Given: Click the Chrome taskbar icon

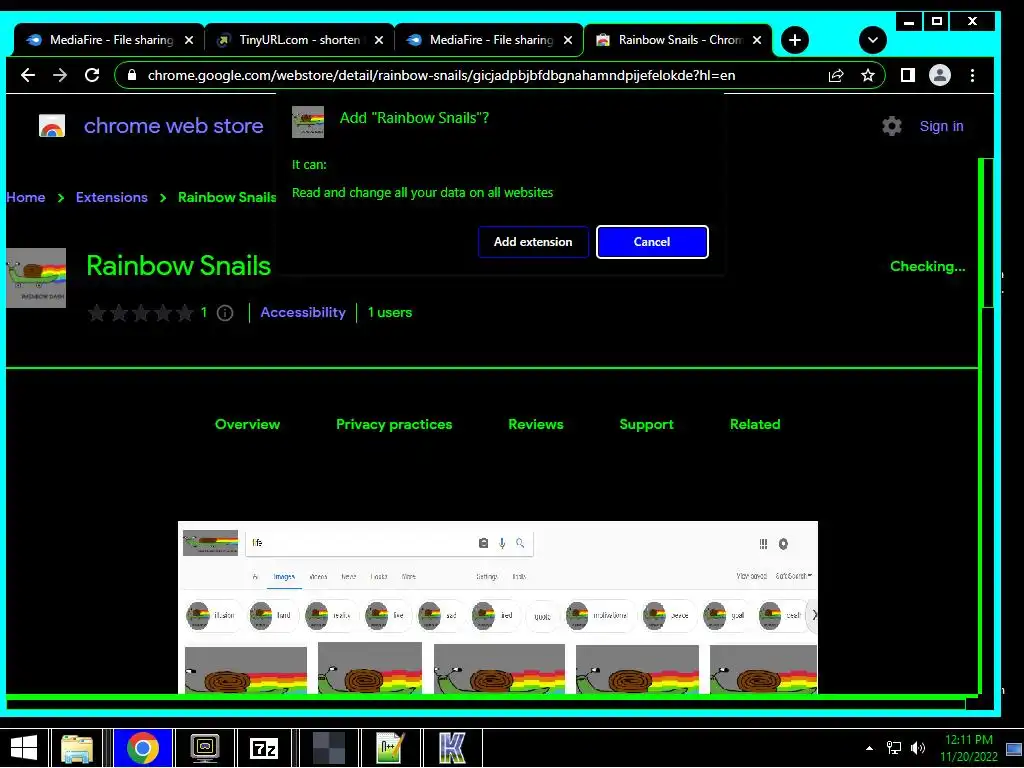Looking at the screenshot, I should [142, 748].
